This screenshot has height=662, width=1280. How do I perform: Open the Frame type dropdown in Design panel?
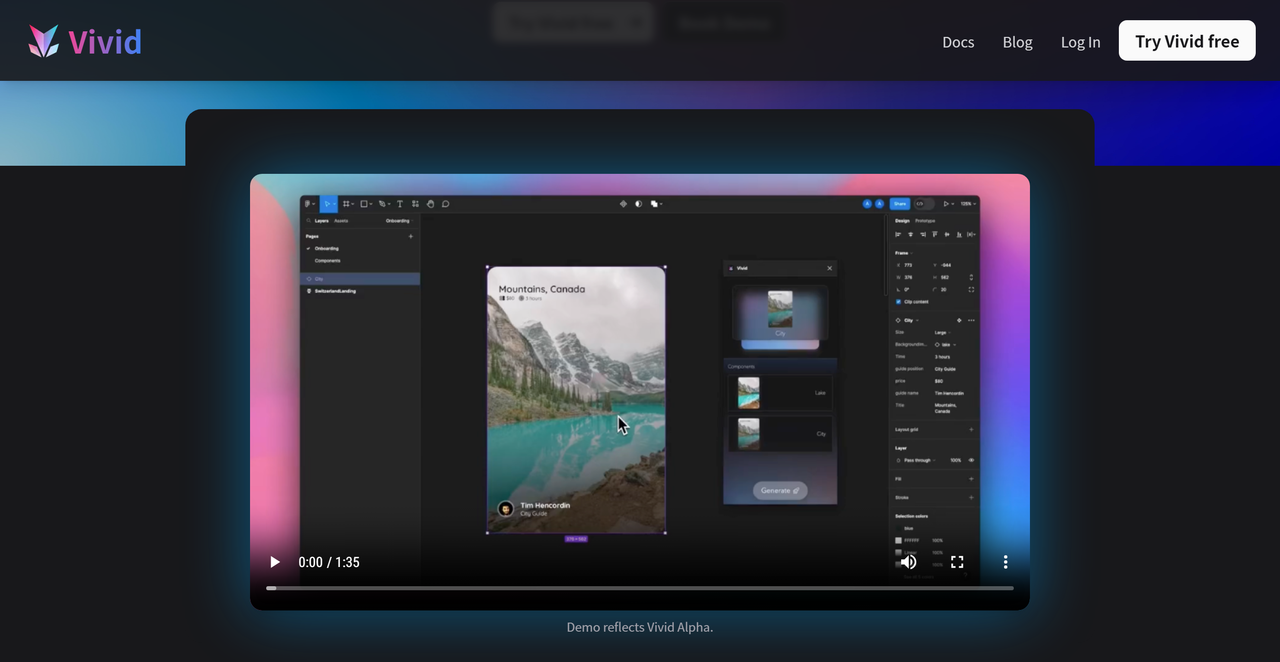pos(903,253)
